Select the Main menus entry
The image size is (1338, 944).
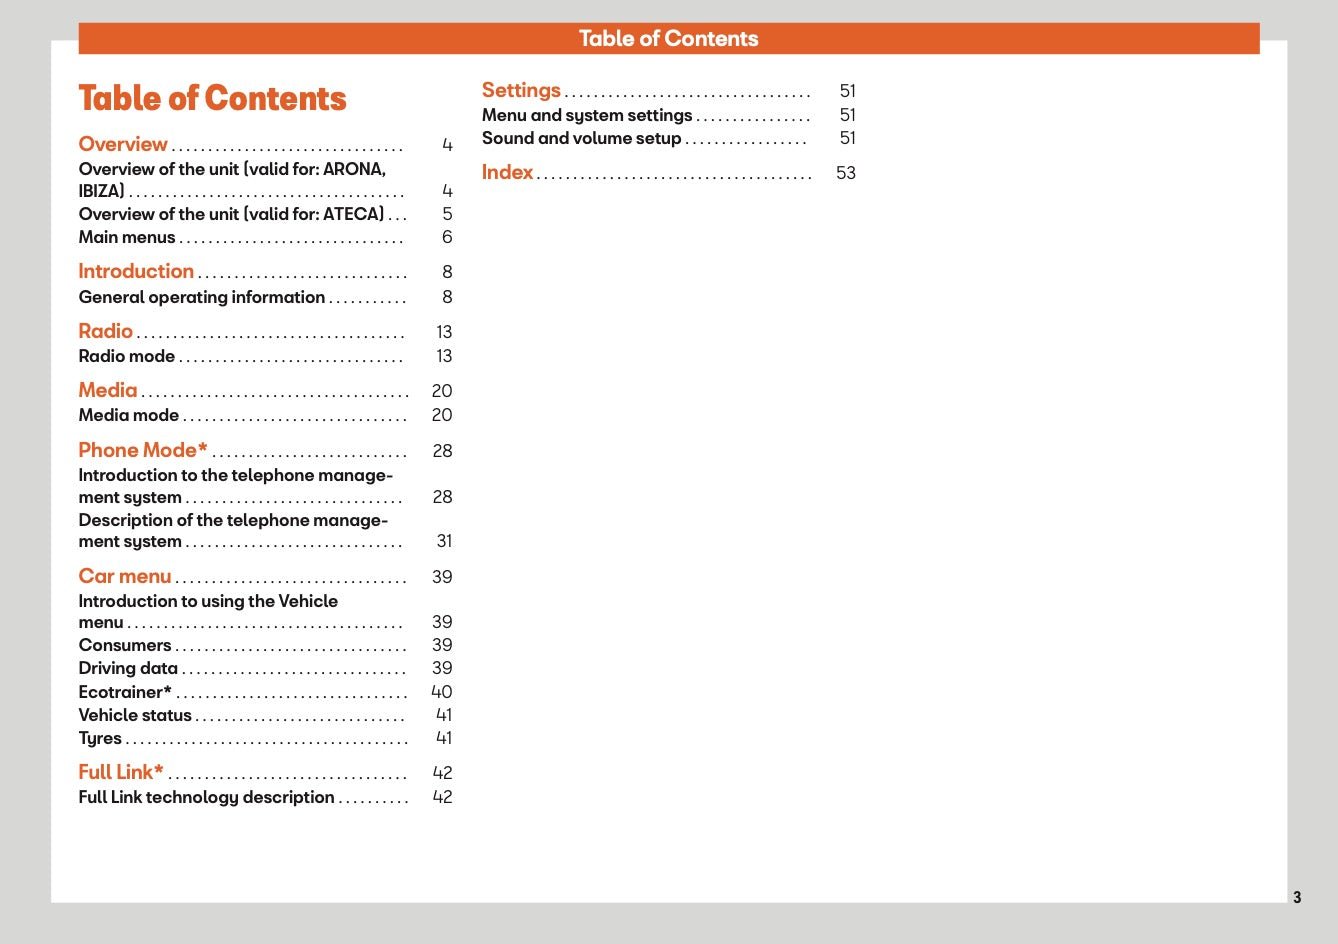click(127, 237)
